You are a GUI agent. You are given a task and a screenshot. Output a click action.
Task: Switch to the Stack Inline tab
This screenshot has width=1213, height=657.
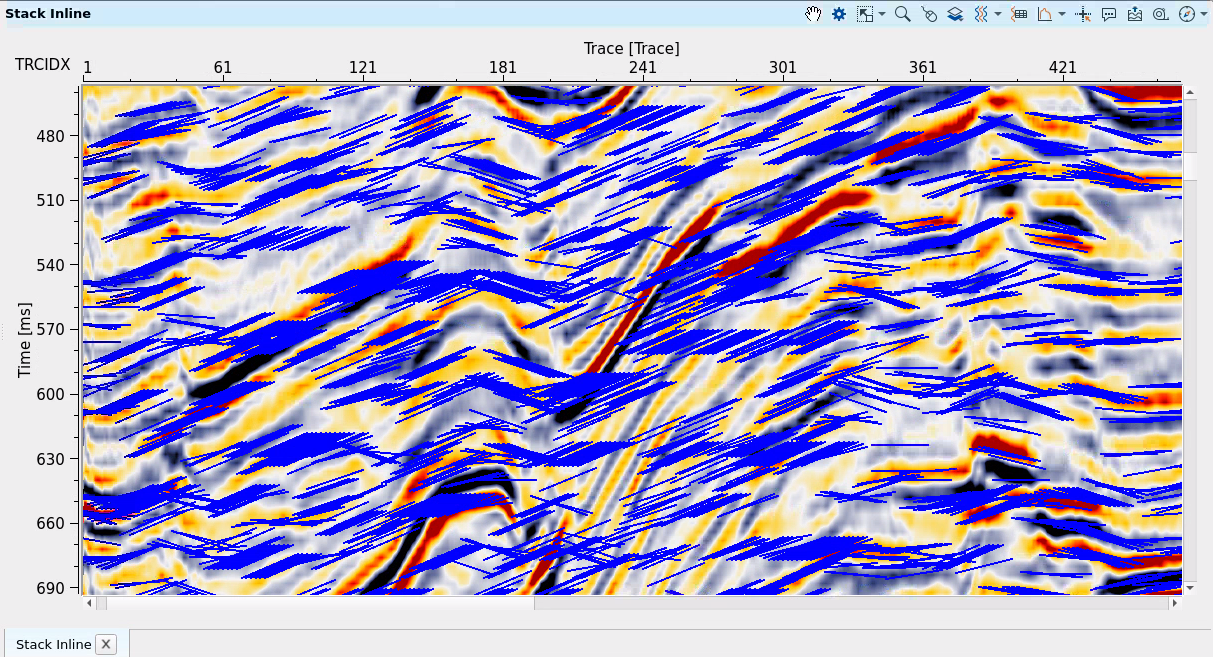point(54,644)
